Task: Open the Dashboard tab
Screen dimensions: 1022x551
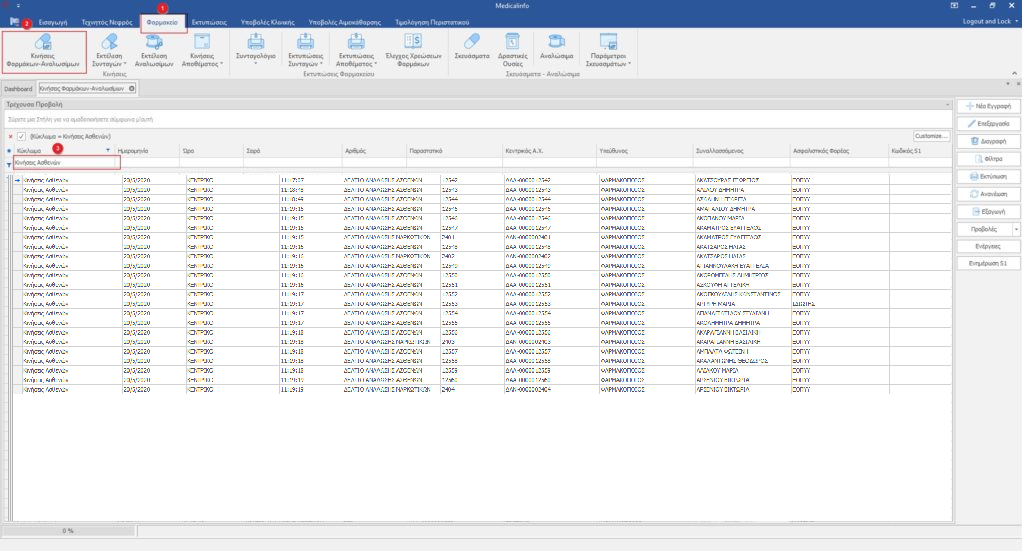Action: point(18,89)
